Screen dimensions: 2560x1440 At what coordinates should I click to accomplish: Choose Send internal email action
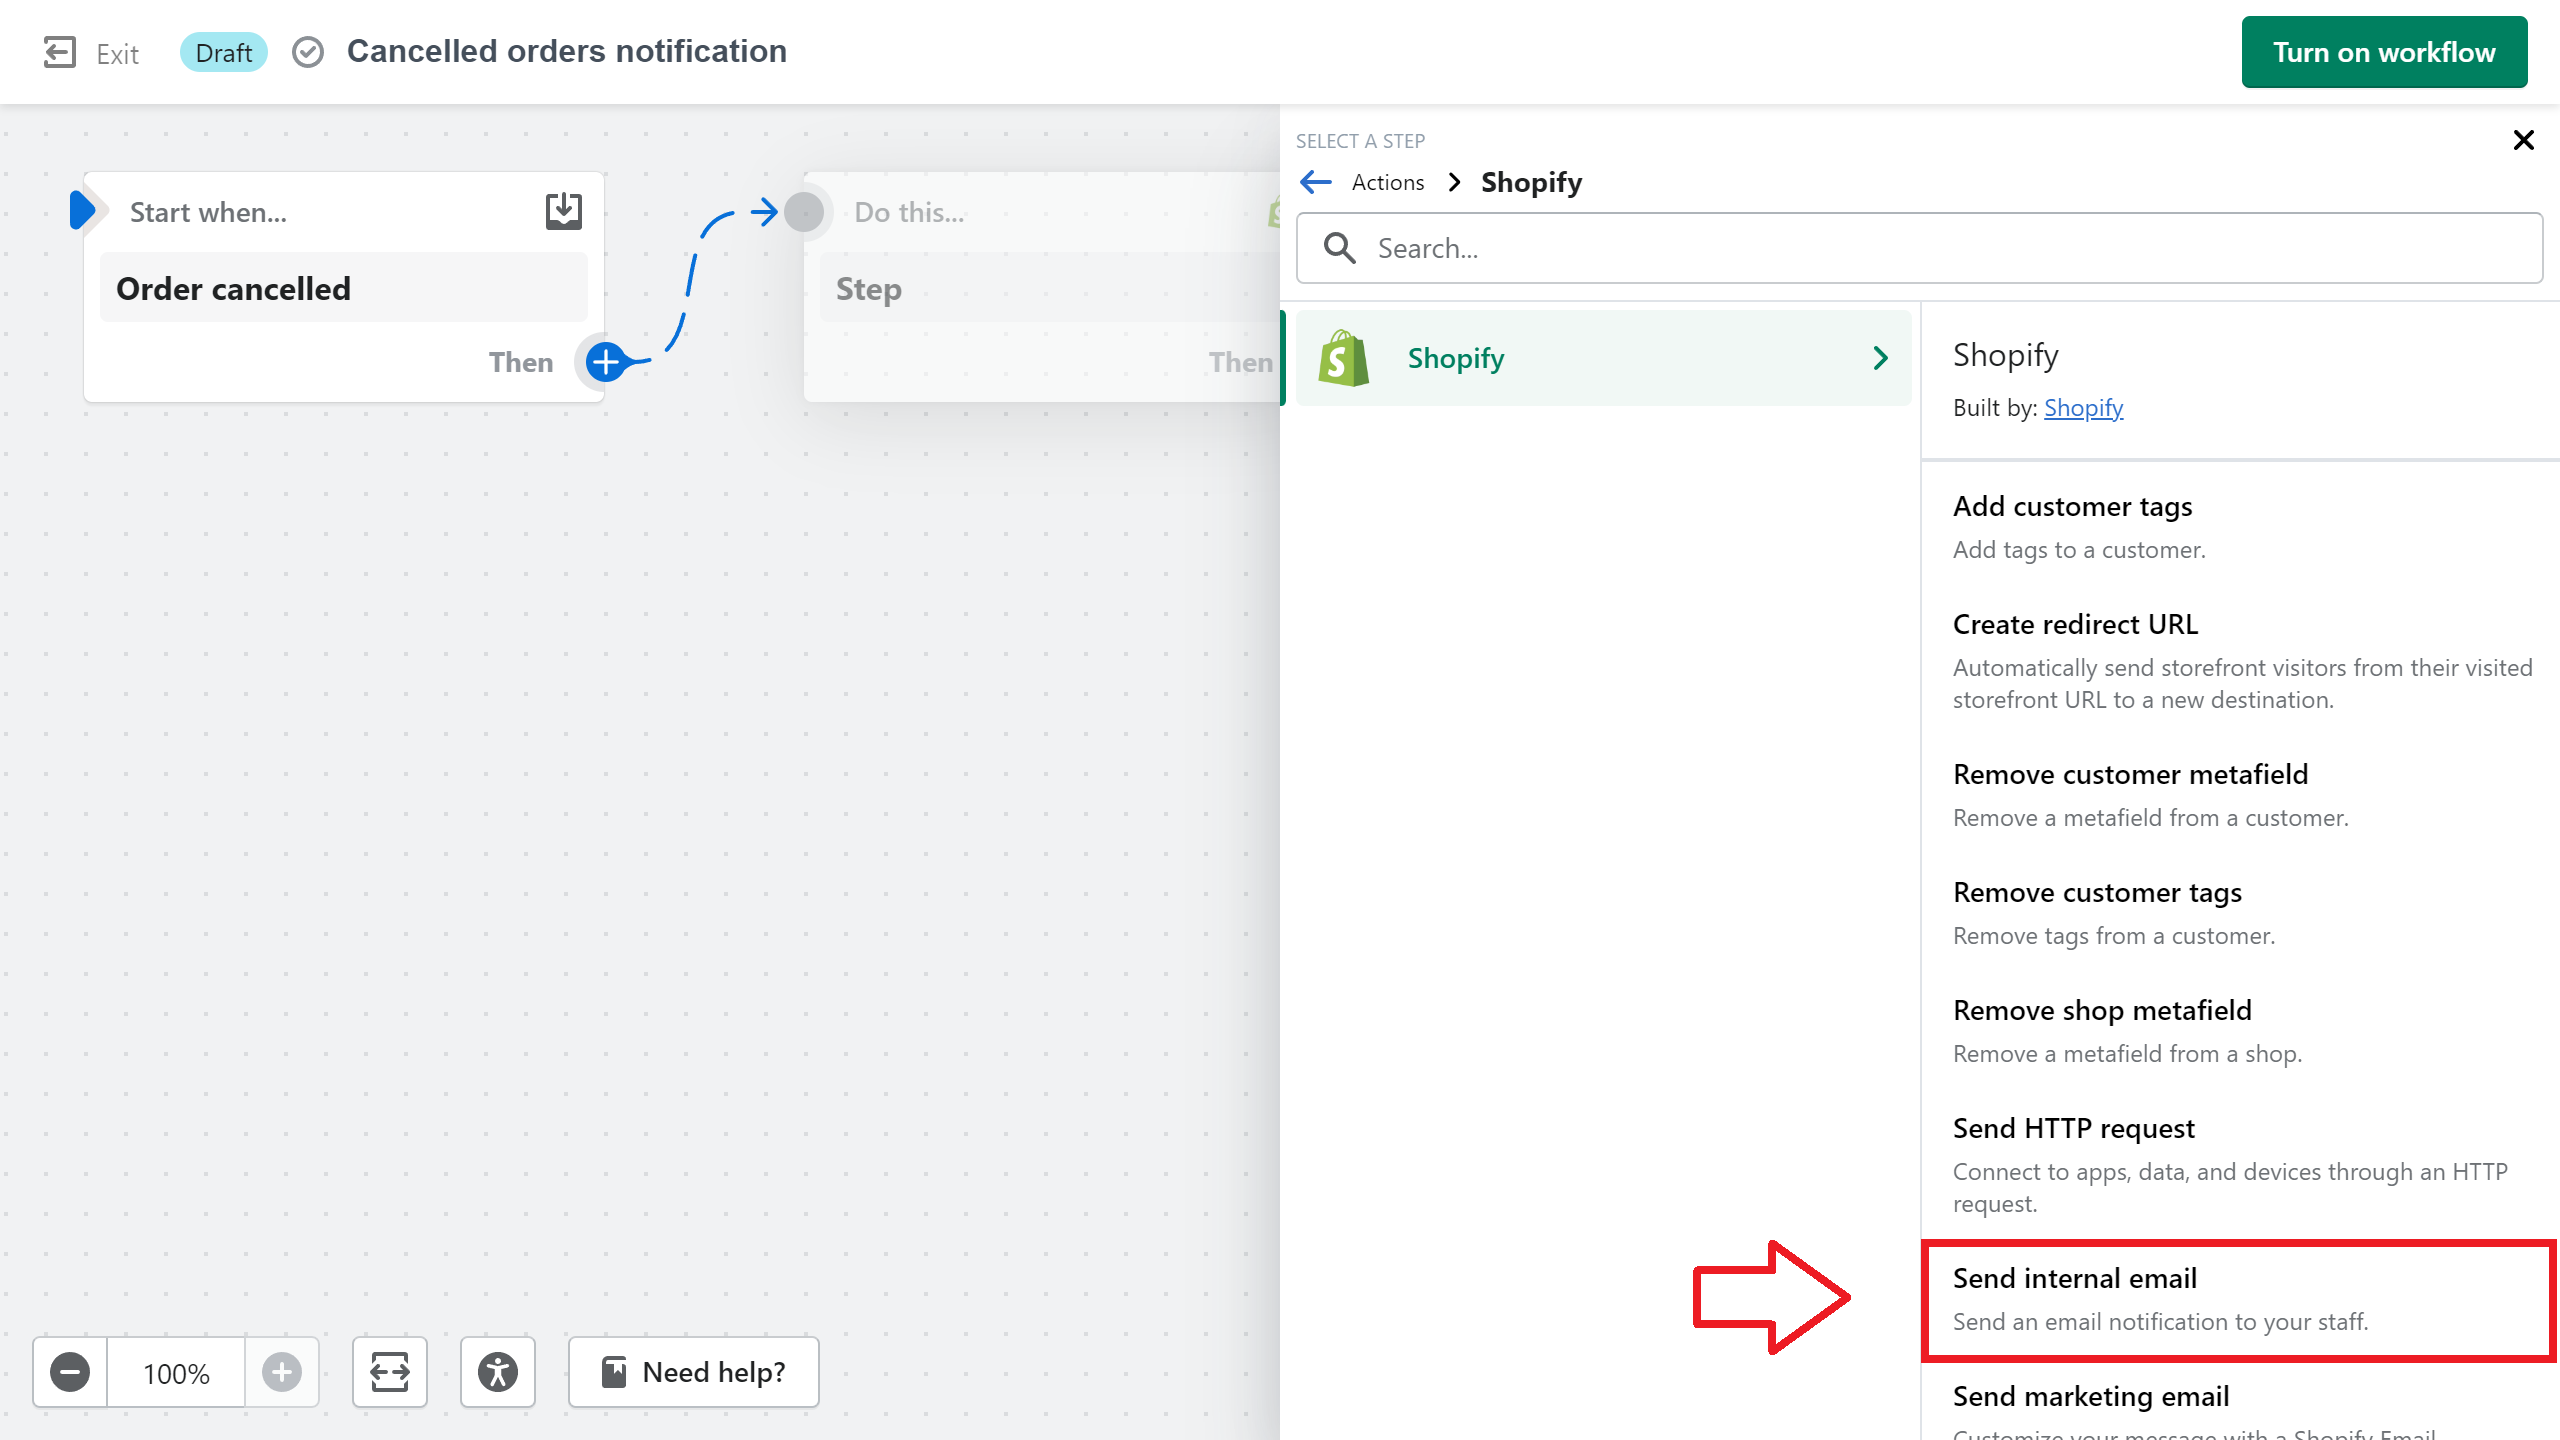click(x=2239, y=1299)
